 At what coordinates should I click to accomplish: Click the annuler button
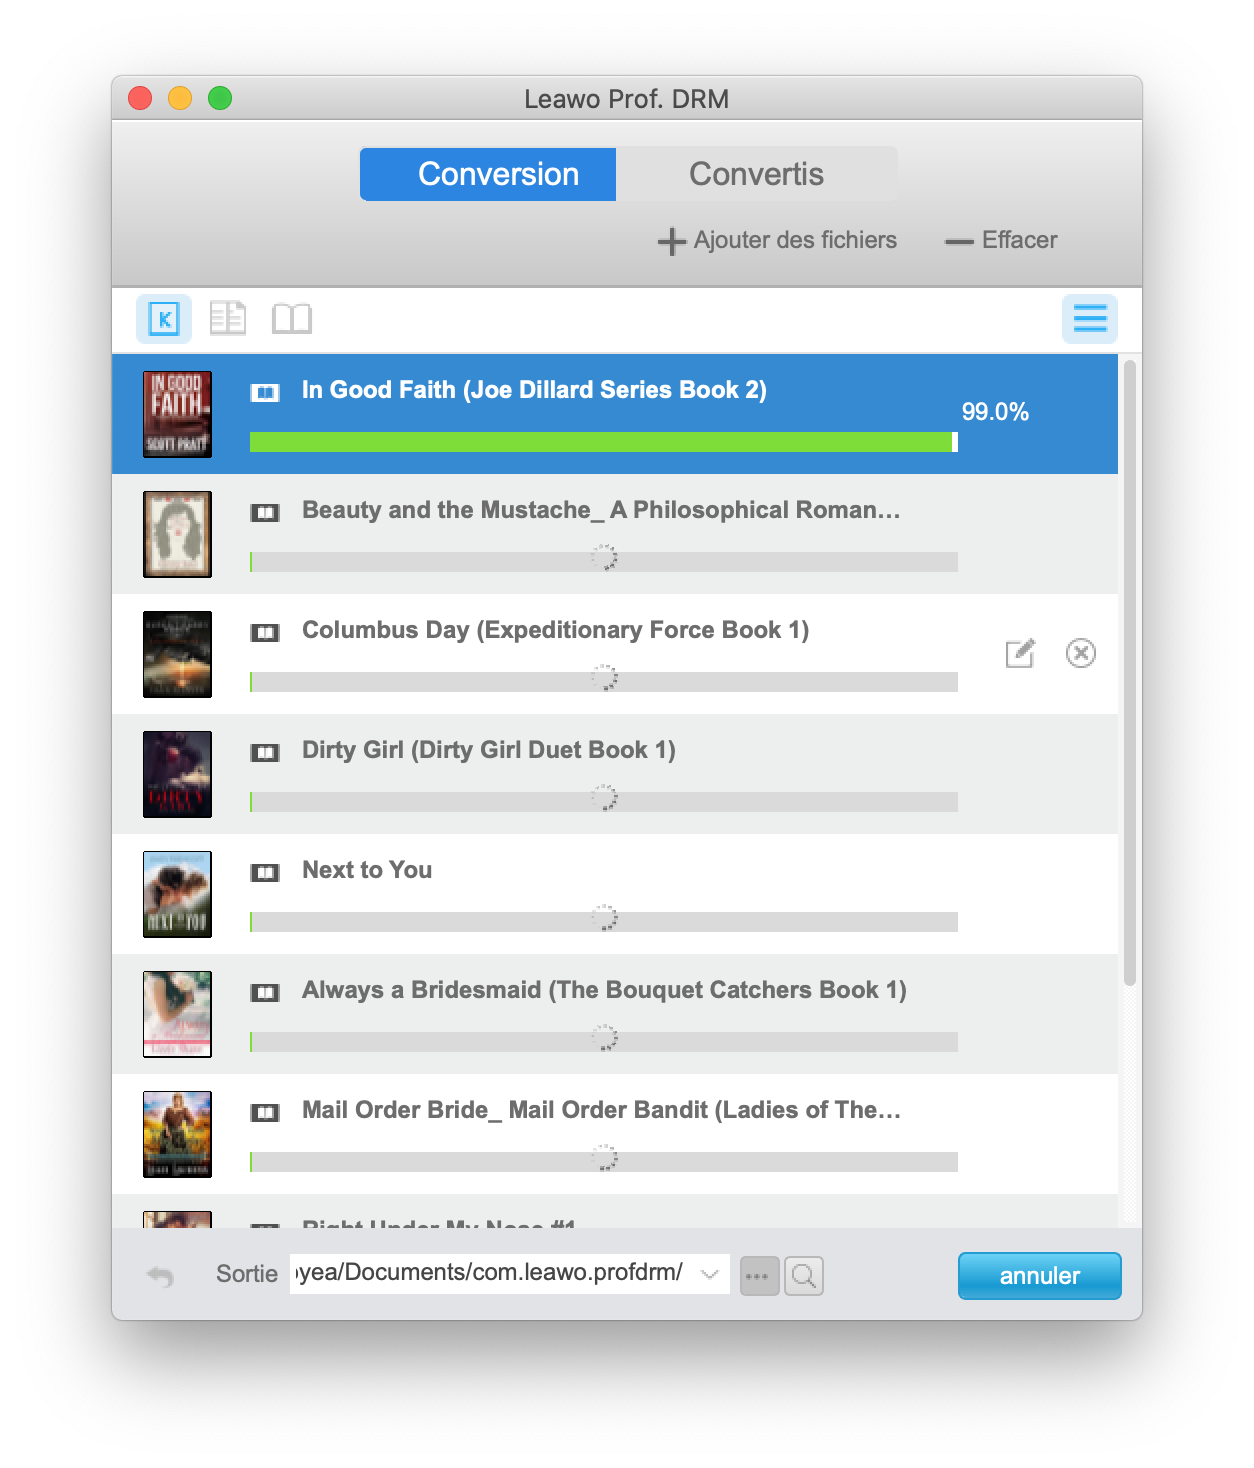tap(1039, 1276)
